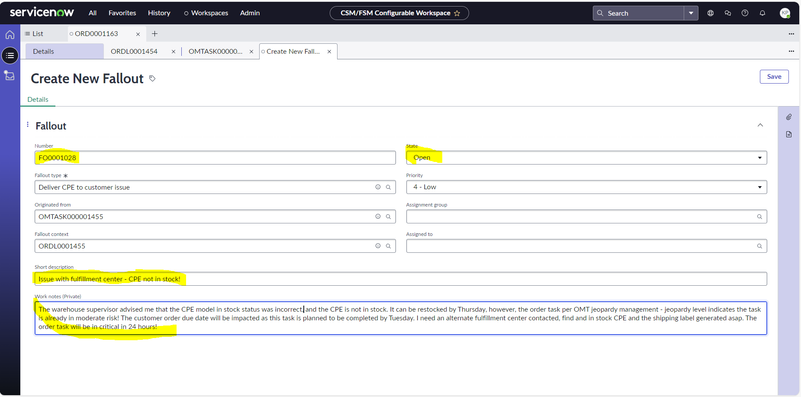Search Assignment group lookup magnifier
801x397 pixels.
pos(760,217)
